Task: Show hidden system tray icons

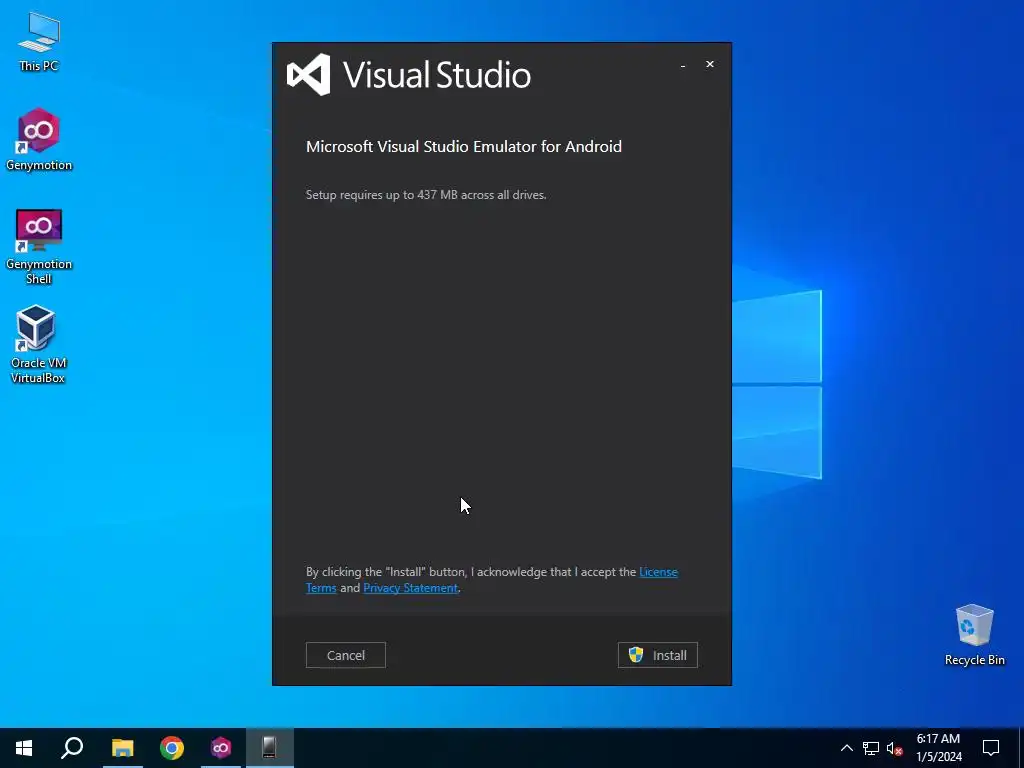Action: coord(846,748)
